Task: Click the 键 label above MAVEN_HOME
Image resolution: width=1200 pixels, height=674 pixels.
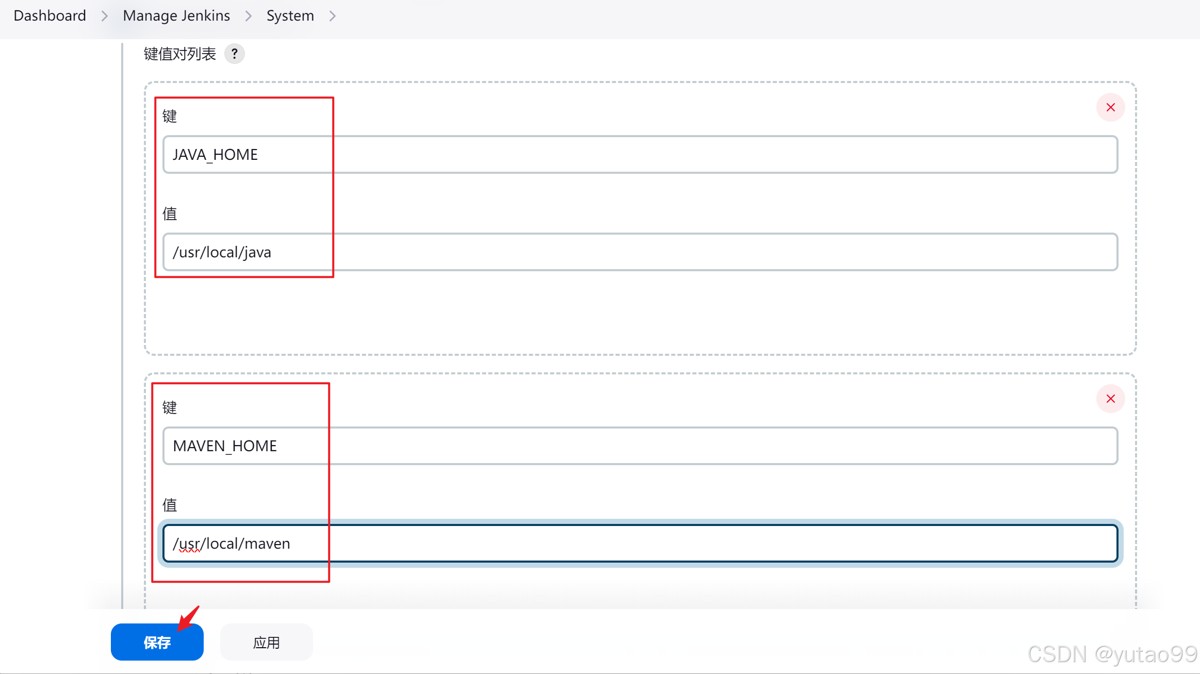Action: click(170, 407)
